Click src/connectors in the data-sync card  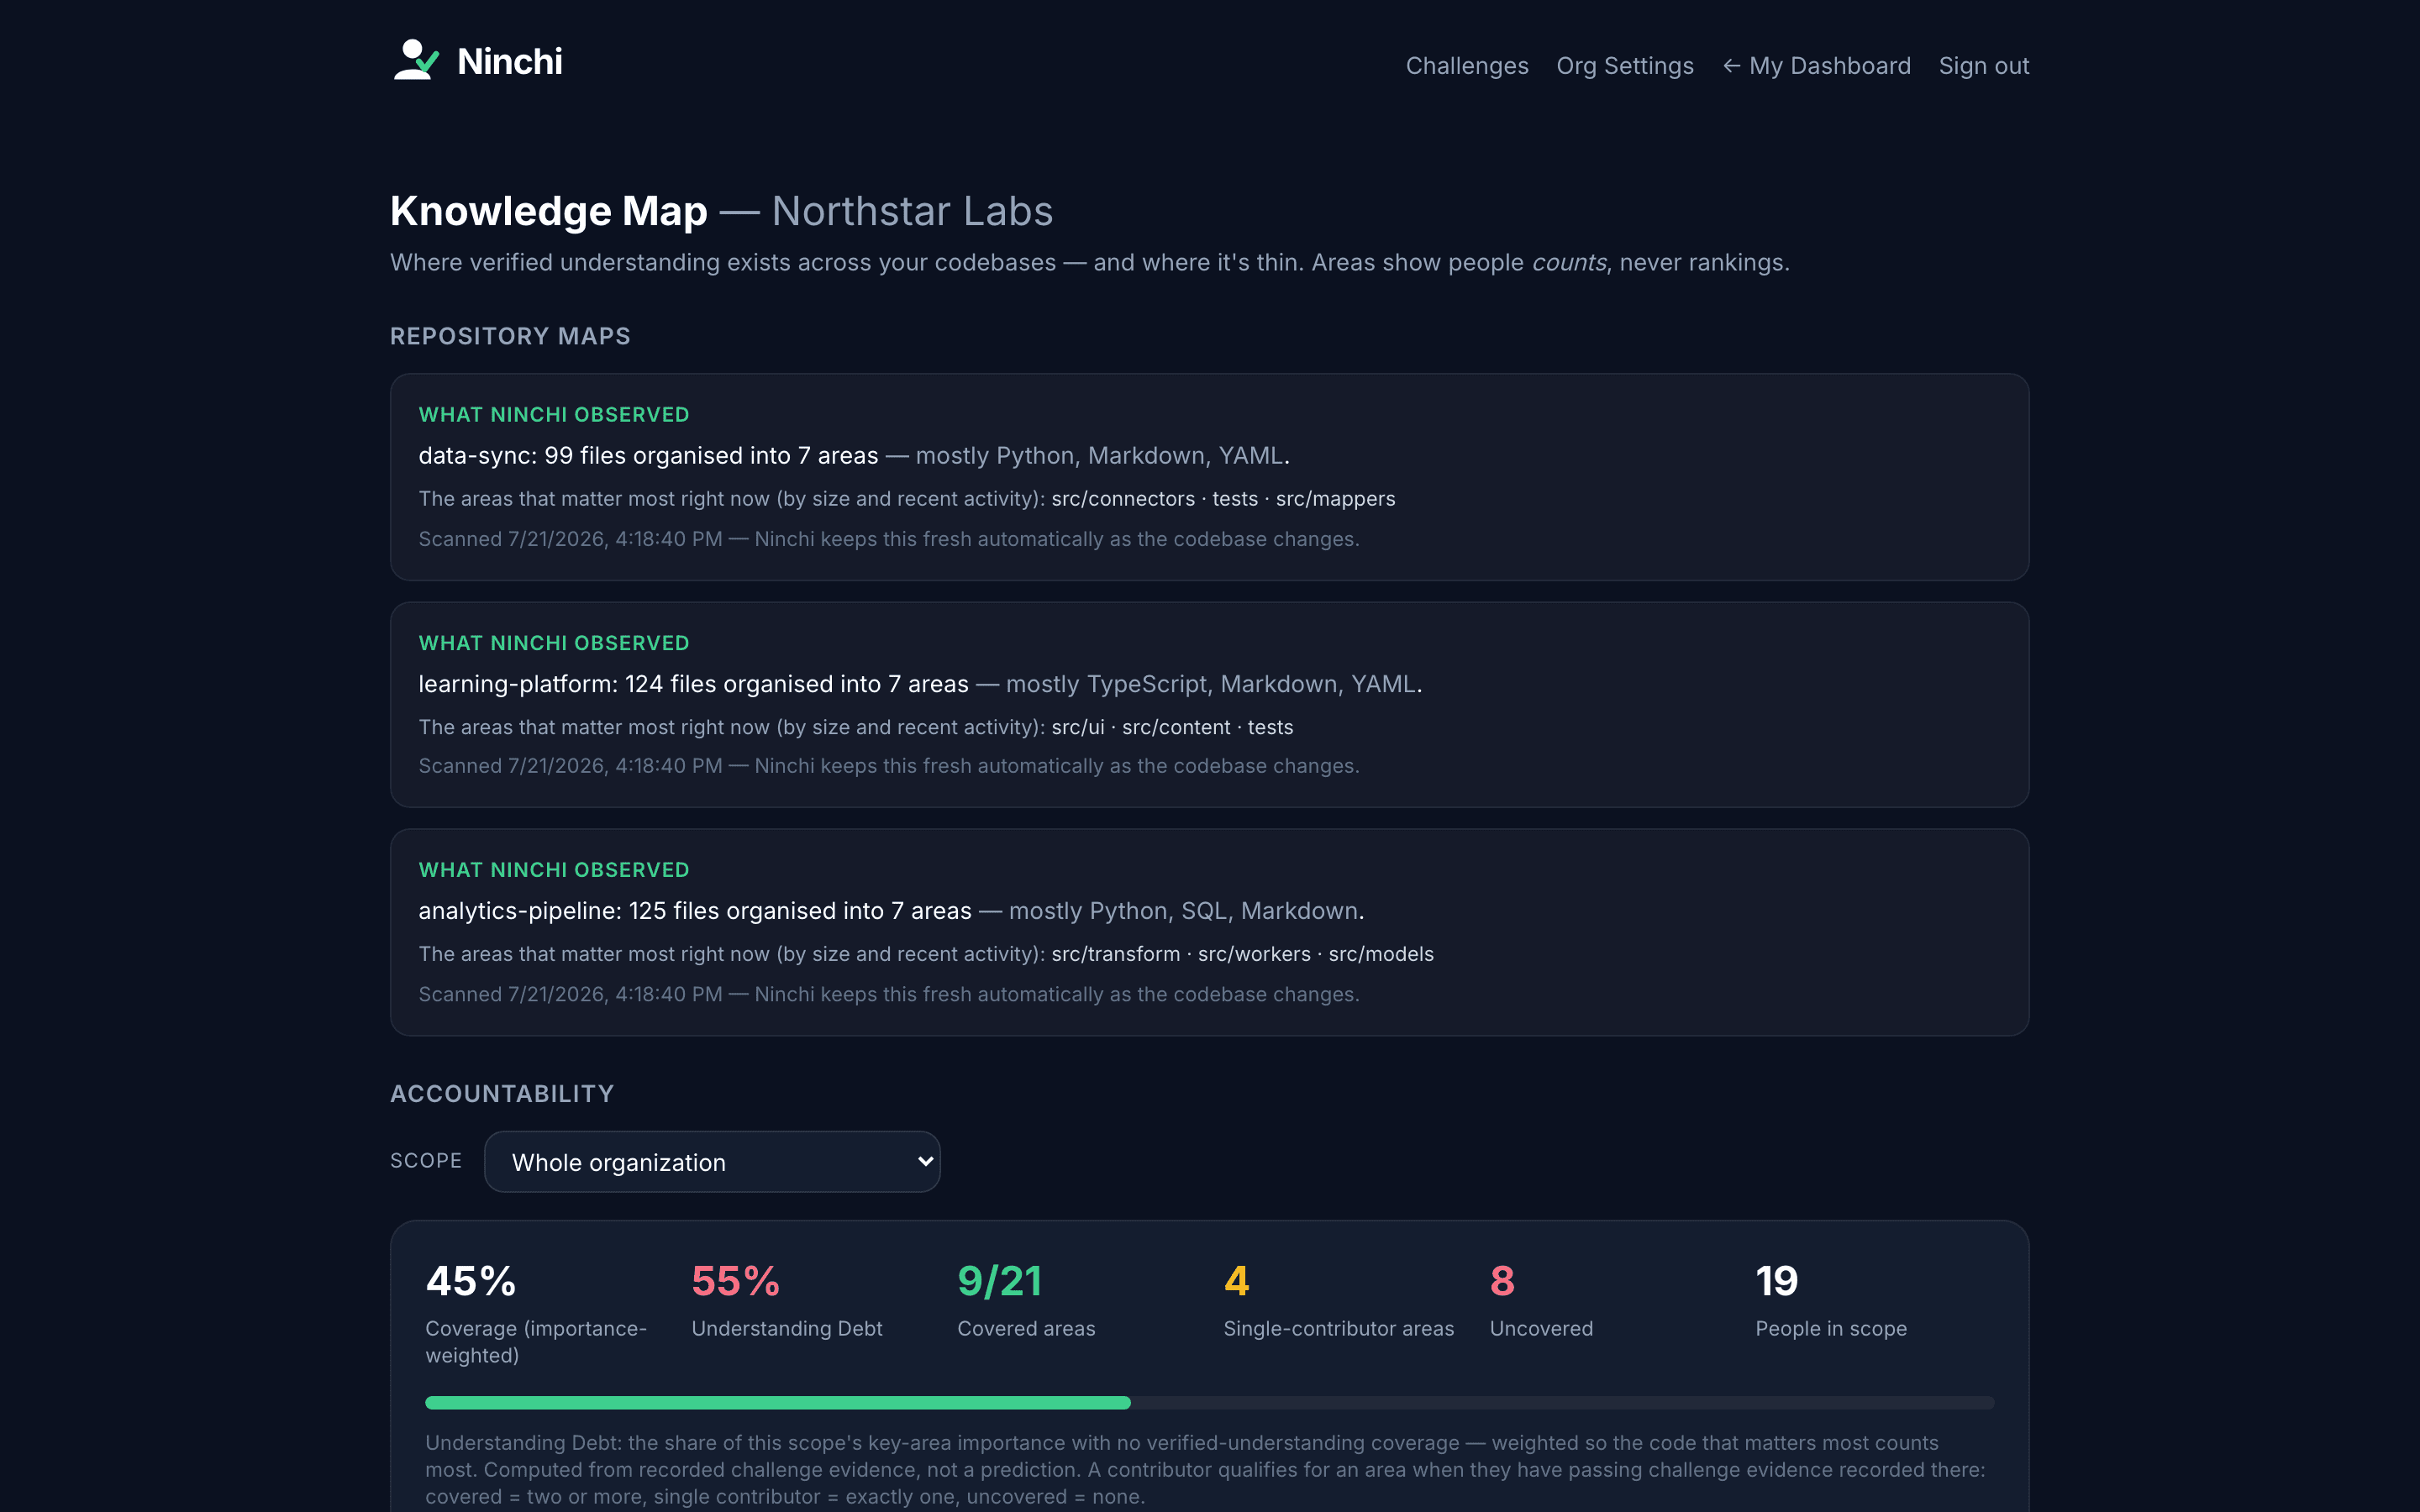(1123, 498)
